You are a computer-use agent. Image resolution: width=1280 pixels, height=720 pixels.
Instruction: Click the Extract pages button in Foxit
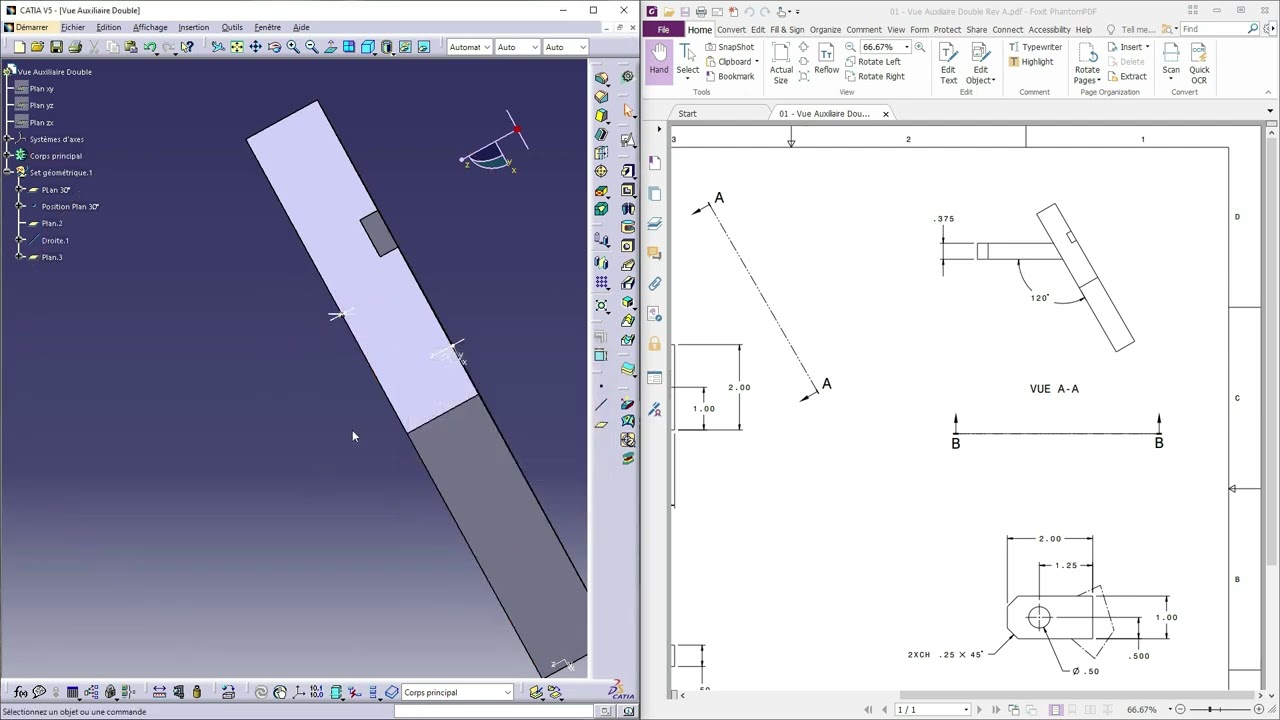coord(1126,76)
